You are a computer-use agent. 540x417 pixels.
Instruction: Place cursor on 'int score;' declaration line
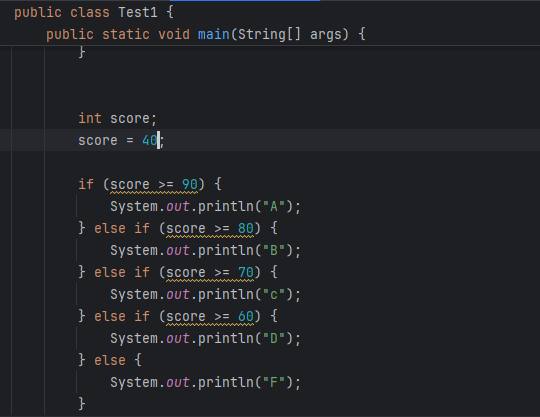(117, 118)
